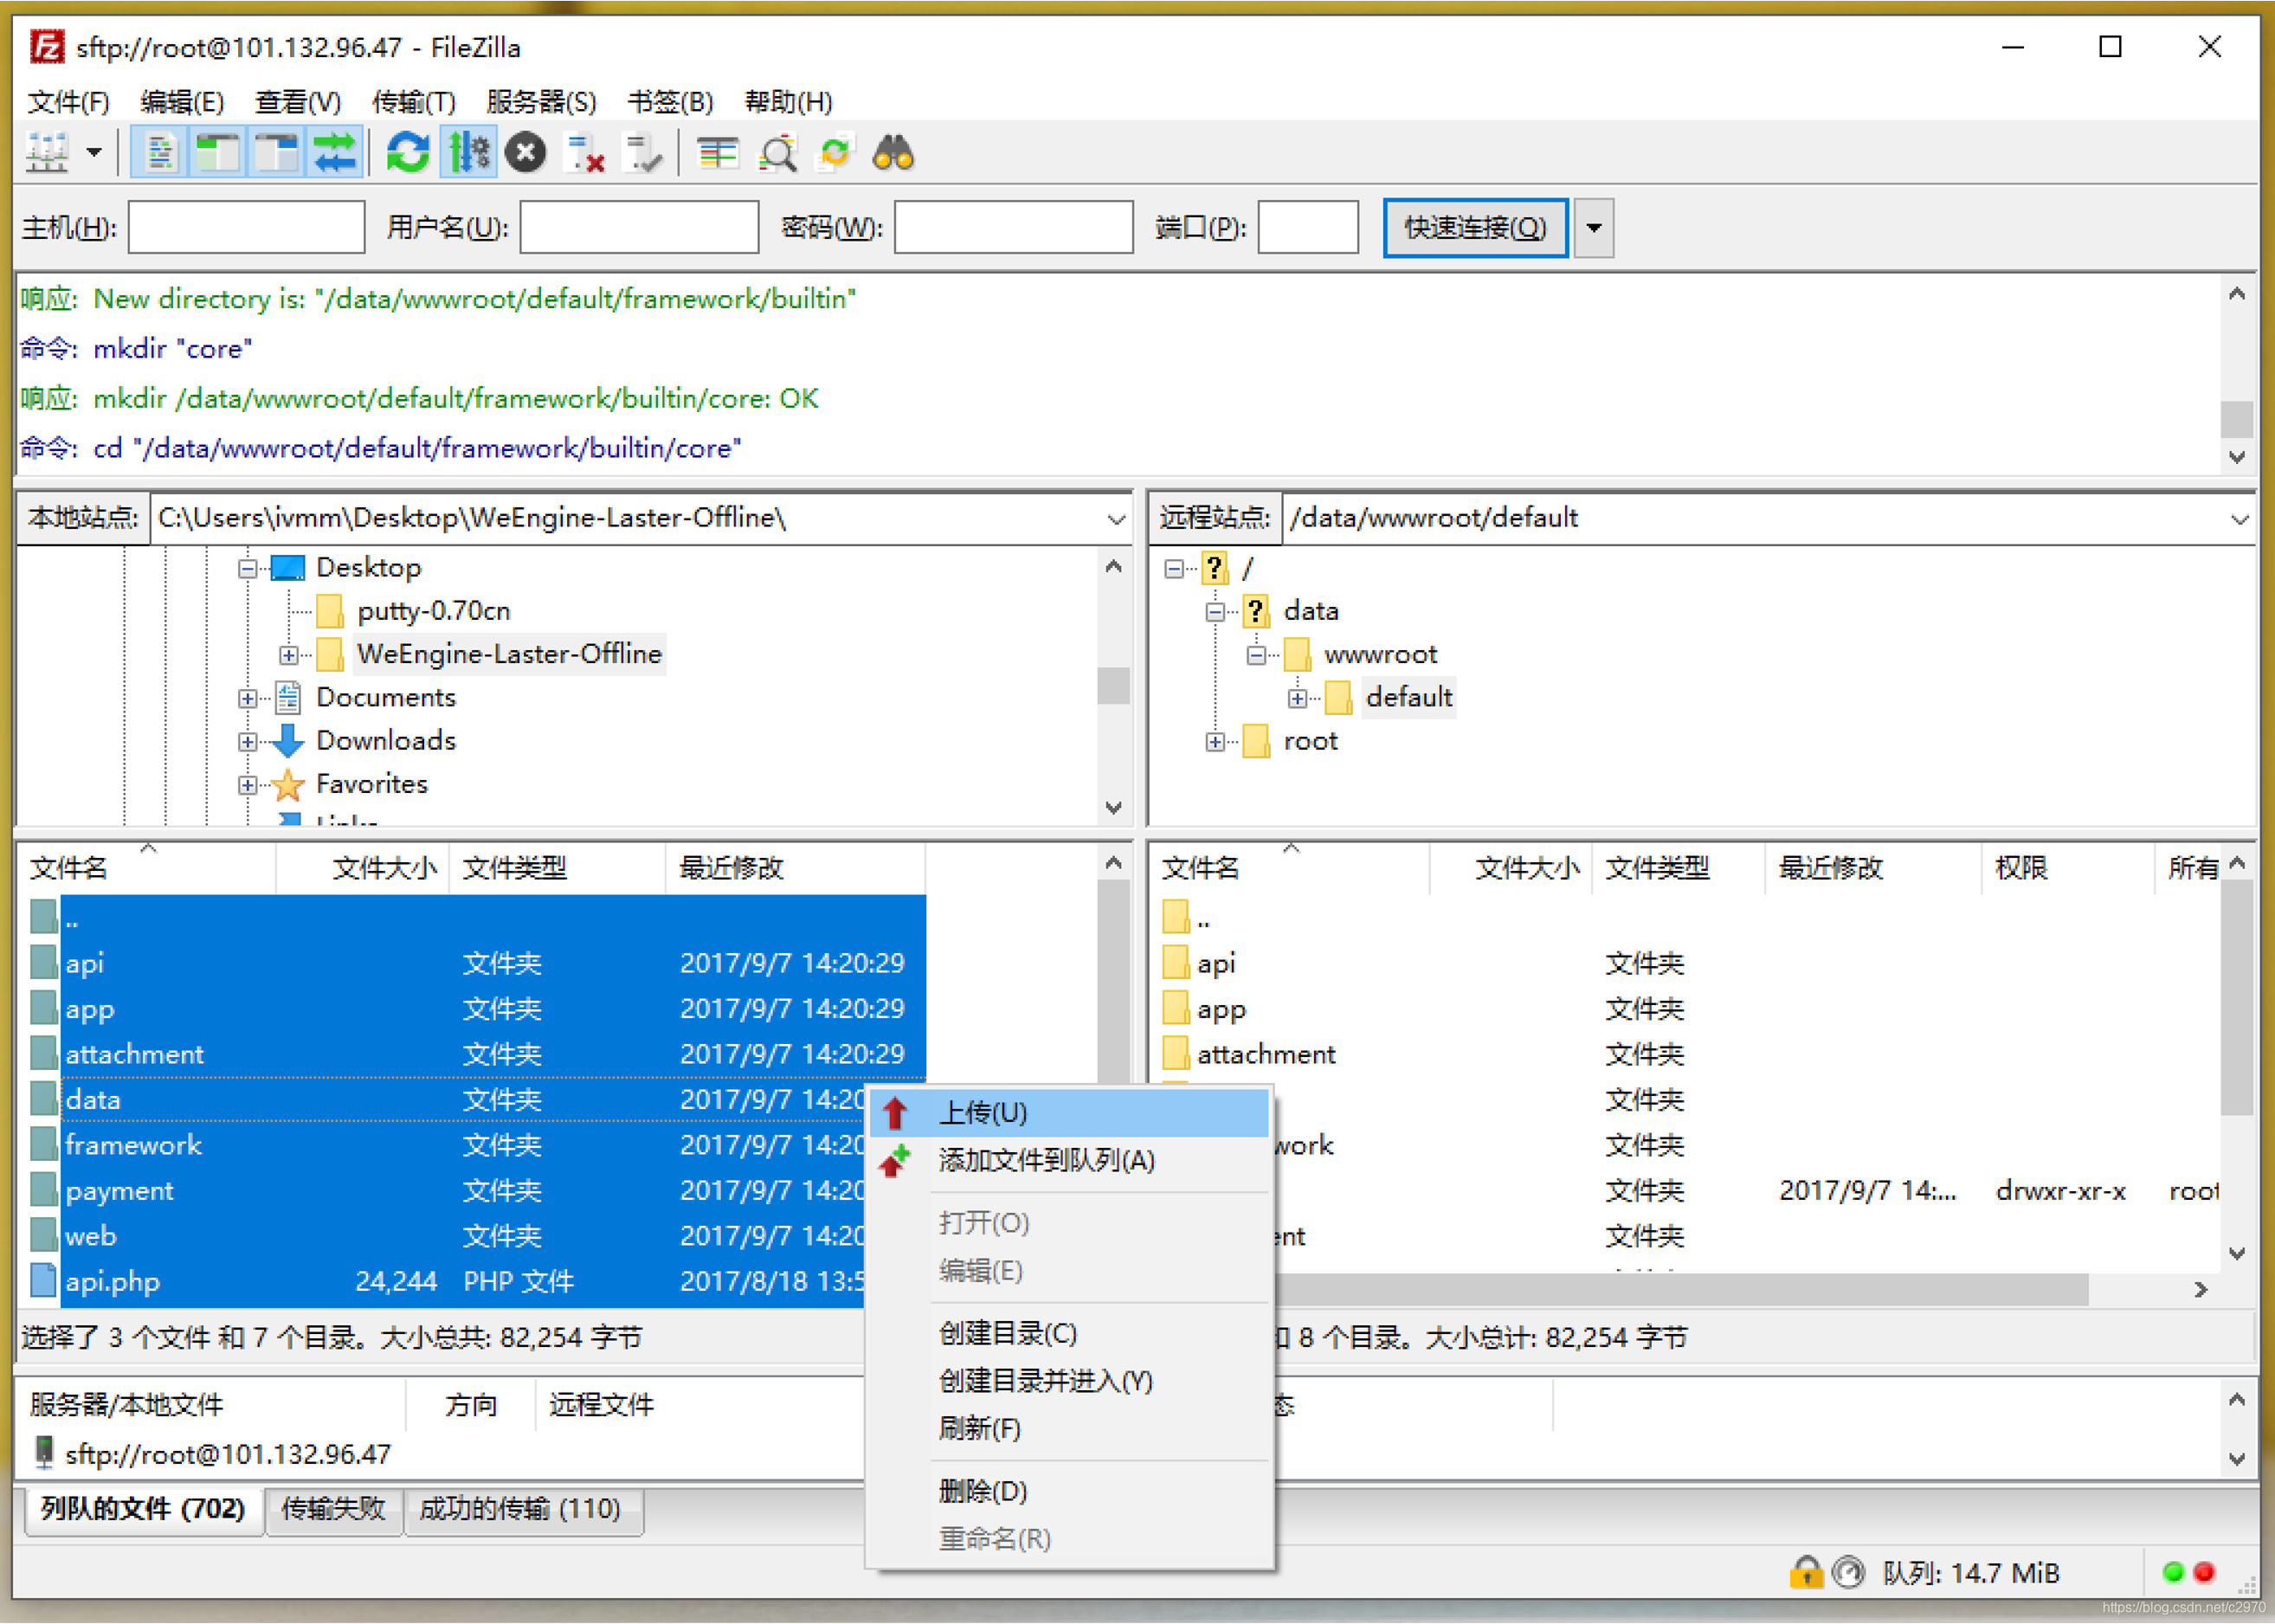This screenshot has height=1624, width=2275.
Task: Click the remote list horizontal scrollbar
Action: point(1680,1290)
